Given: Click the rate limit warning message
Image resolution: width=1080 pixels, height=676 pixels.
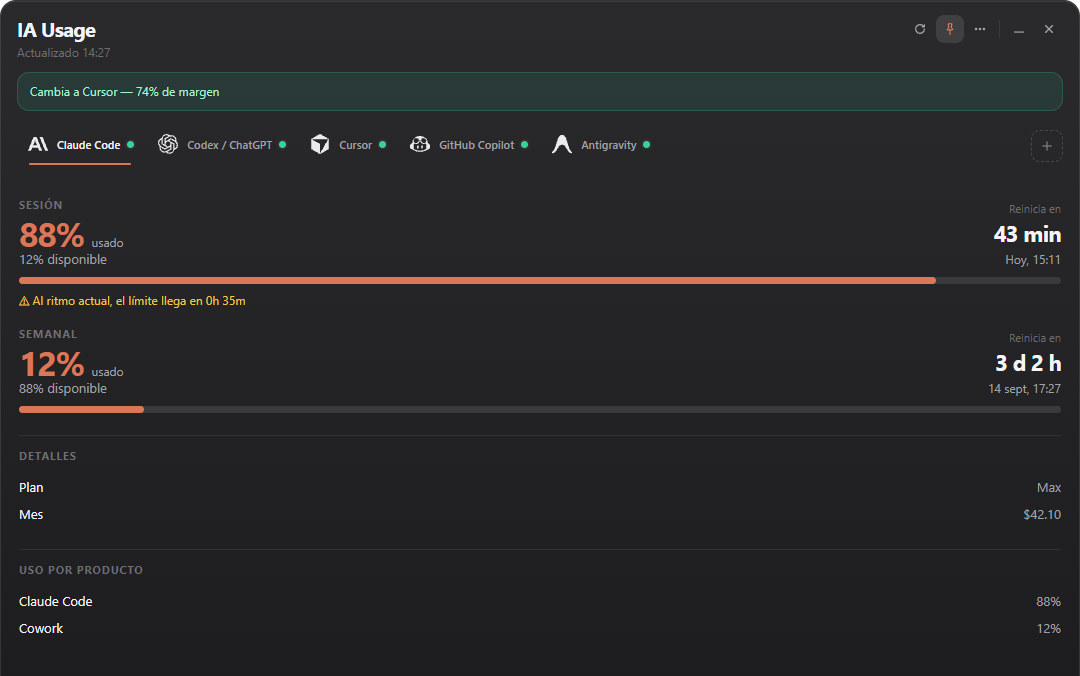Looking at the screenshot, I should 132,301.
